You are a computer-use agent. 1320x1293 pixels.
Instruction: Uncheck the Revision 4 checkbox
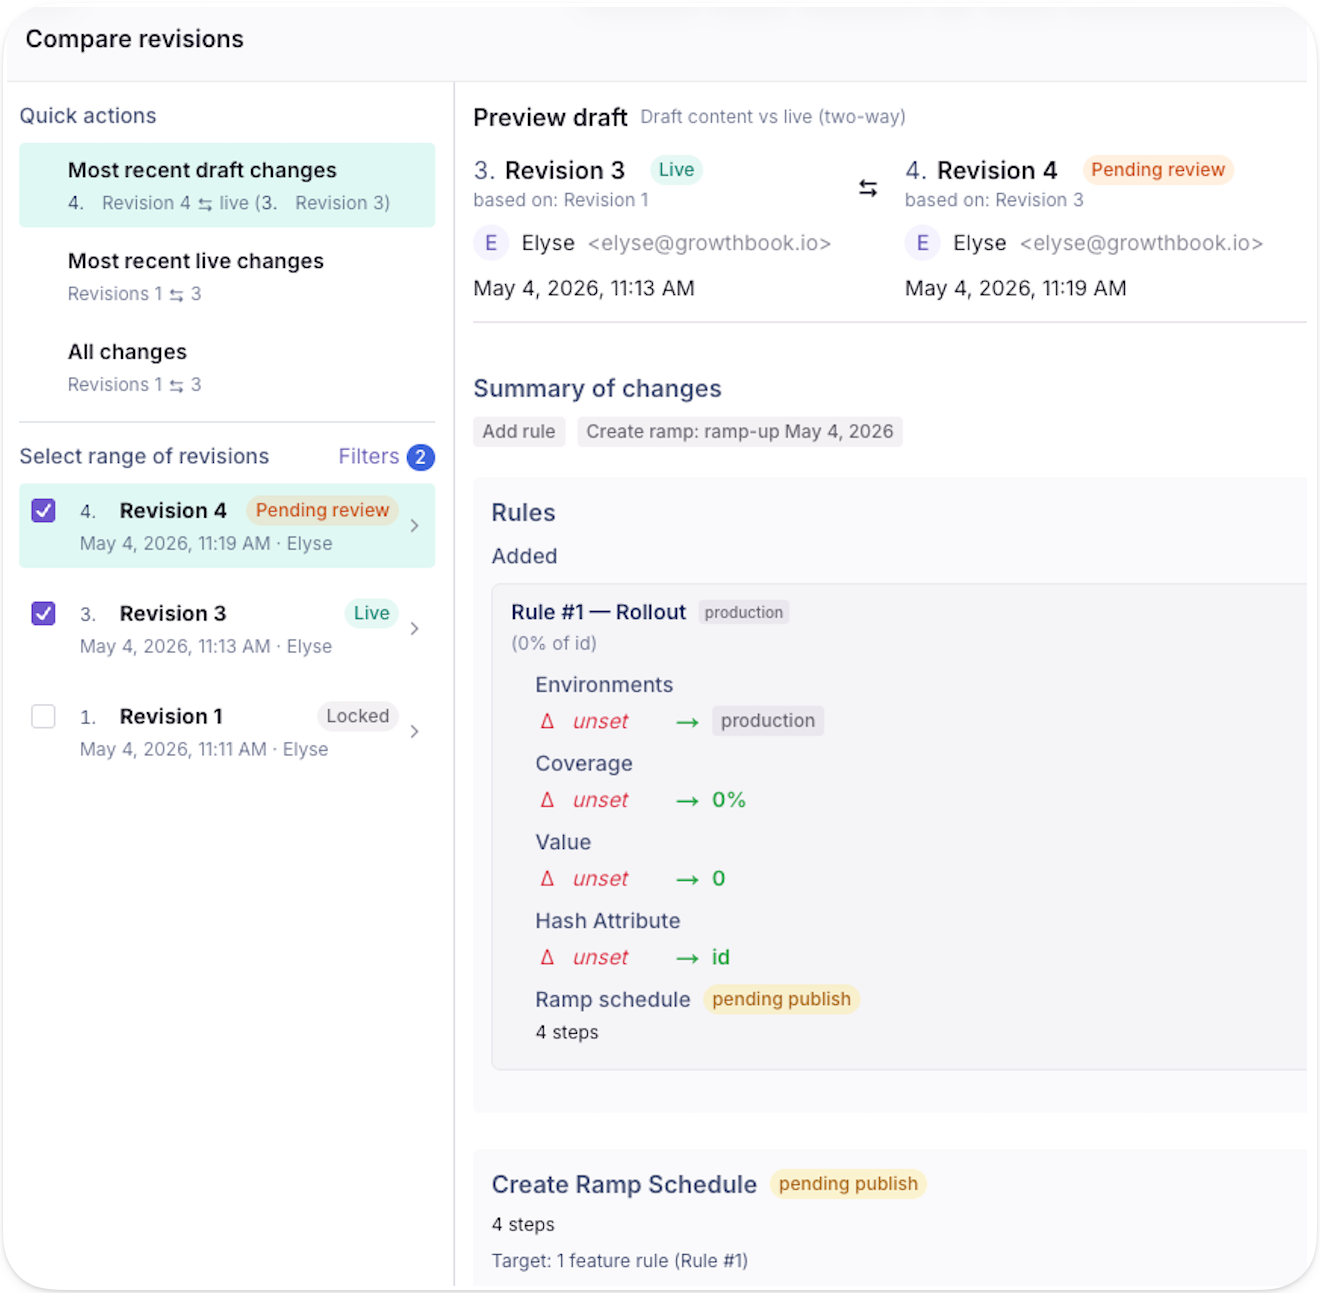click(x=43, y=511)
